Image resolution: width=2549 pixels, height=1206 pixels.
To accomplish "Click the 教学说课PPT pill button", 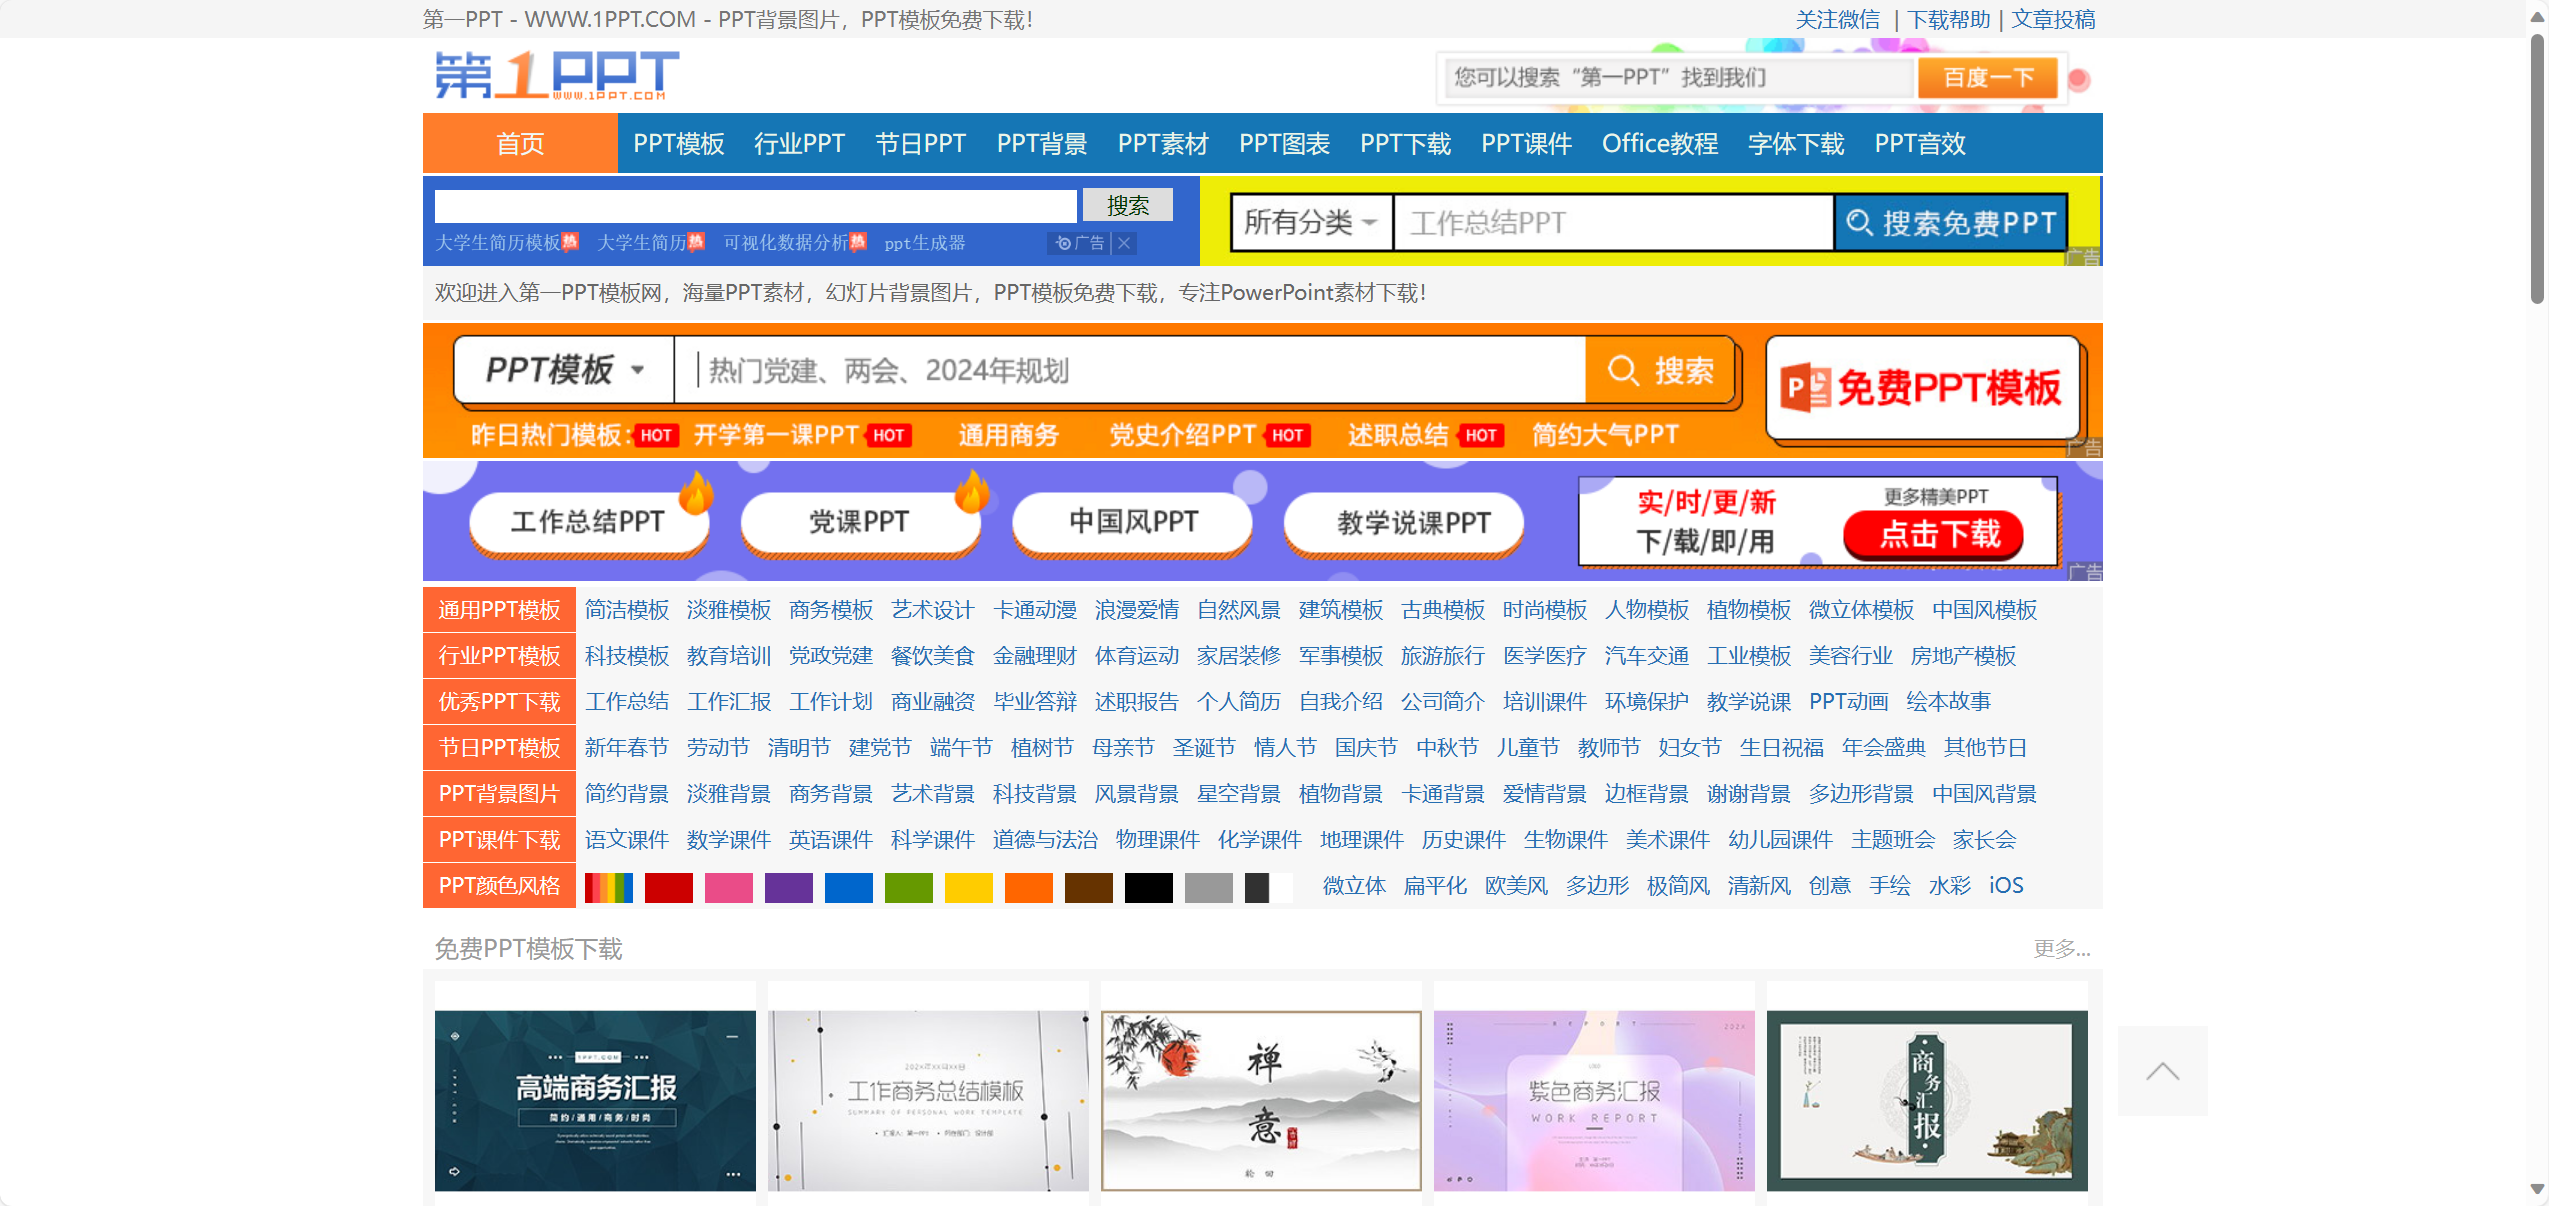I will click(x=1403, y=522).
